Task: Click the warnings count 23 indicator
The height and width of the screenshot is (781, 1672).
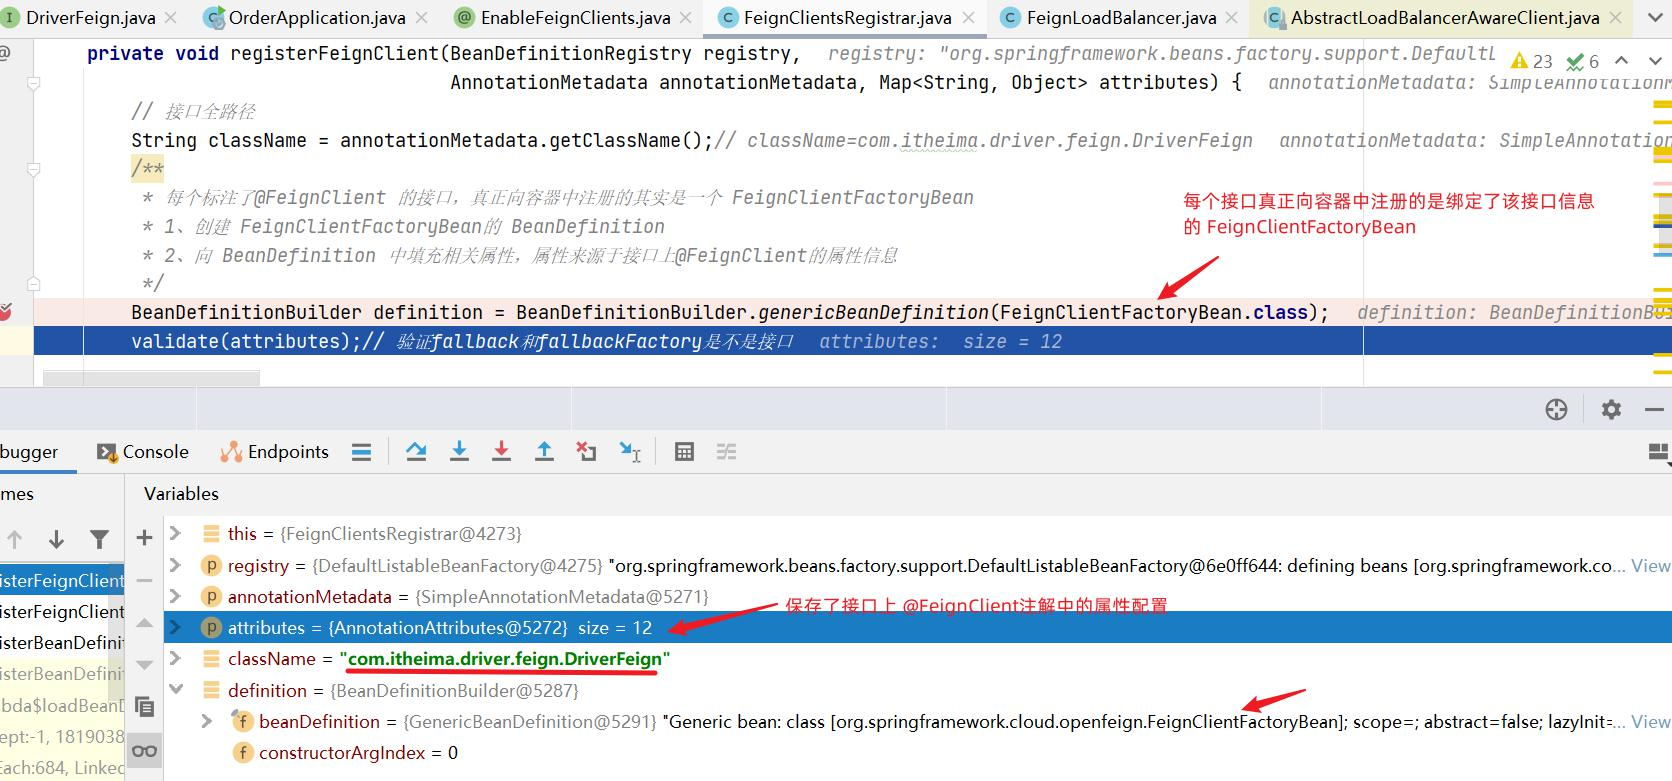Action: 1532,61
